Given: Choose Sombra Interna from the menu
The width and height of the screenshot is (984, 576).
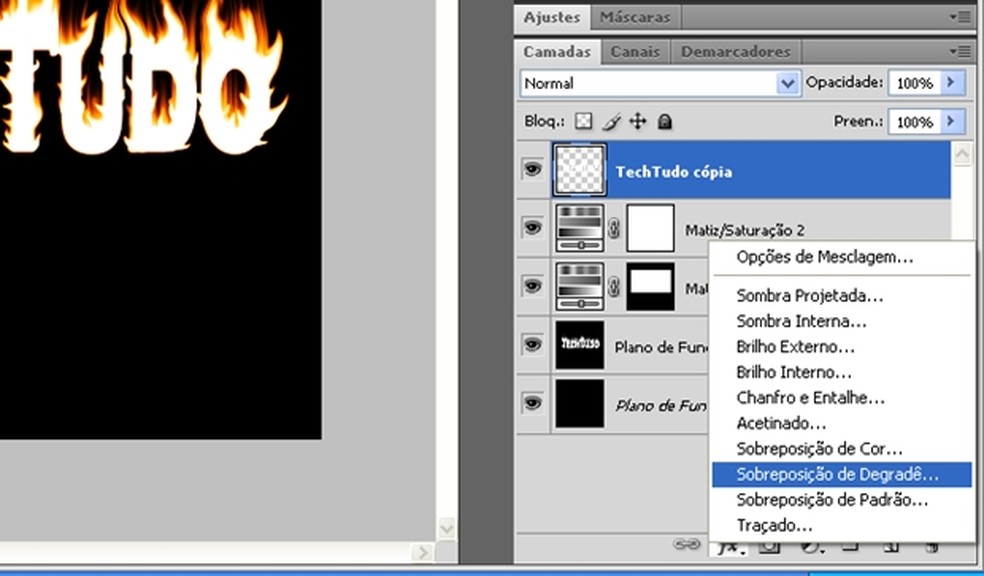Looking at the screenshot, I should (842, 321).
